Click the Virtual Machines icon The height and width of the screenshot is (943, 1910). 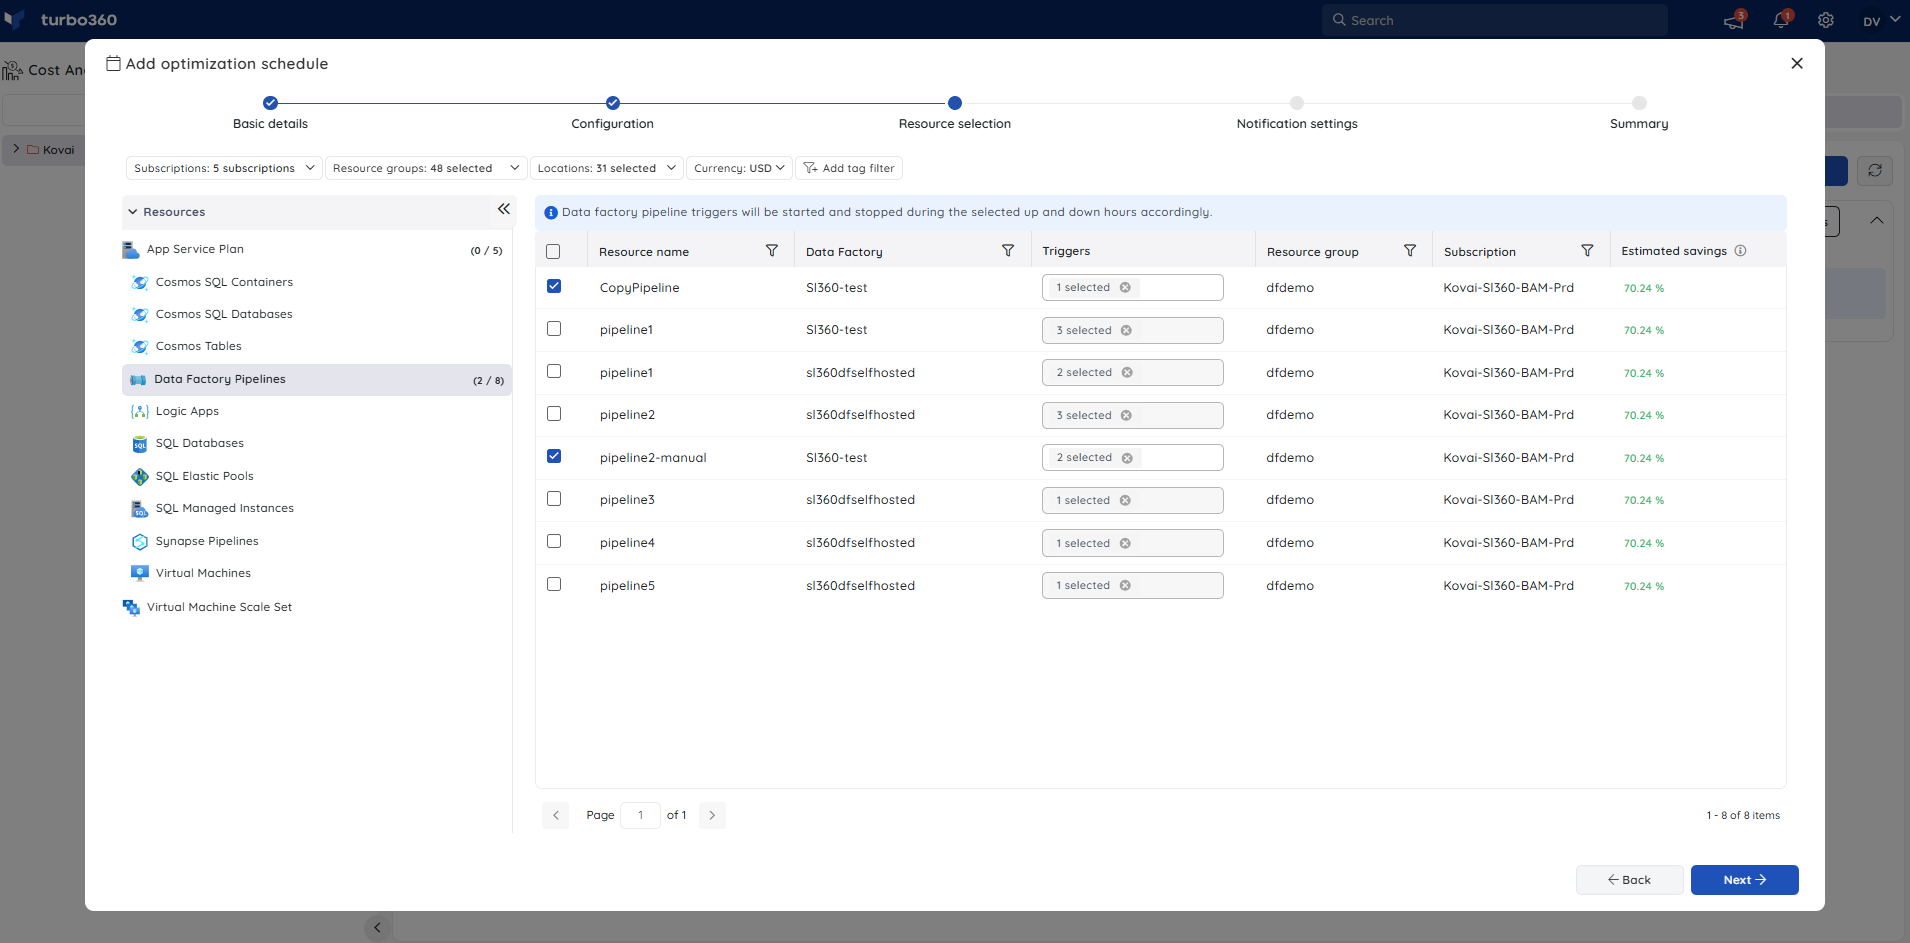tap(140, 574)
